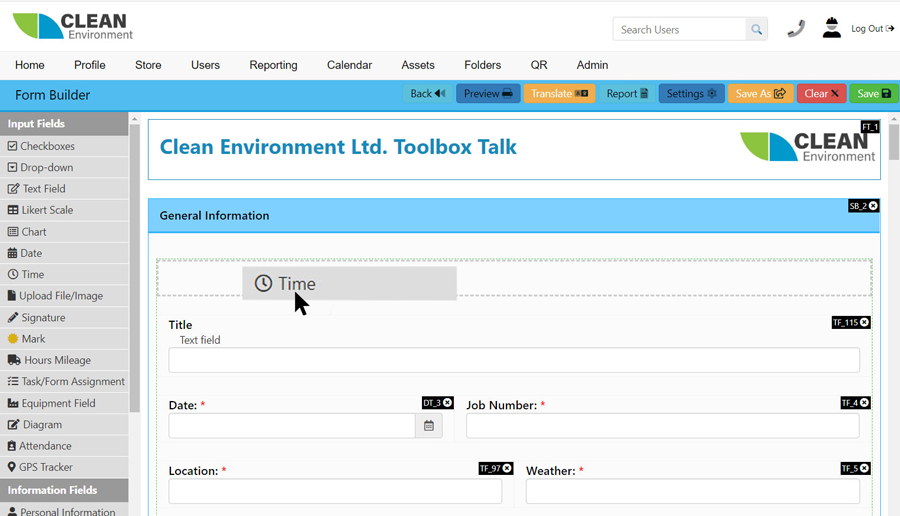Select the GPS Tracker field
The height and width of the screenshot is (516, 900).
pyautogui.click(x=64, y=467)
